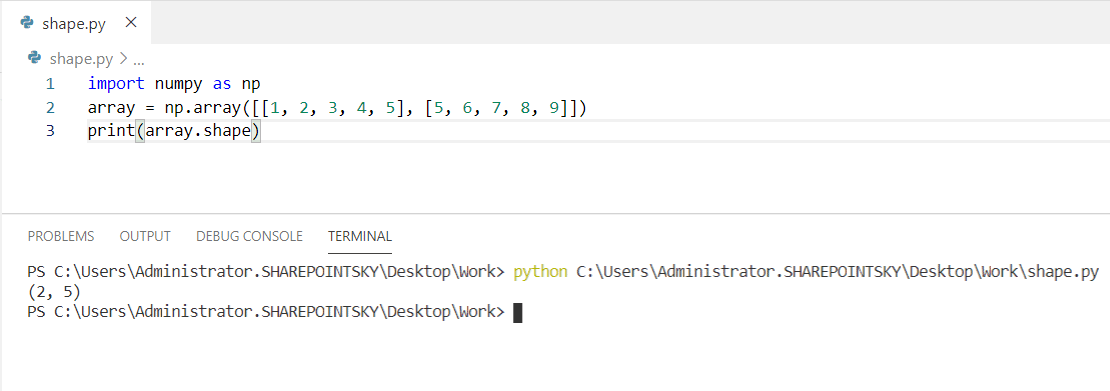1110x391 pixels.
Task: Click the shape.py path in the terminal command
Action: (x=837, y=272)
